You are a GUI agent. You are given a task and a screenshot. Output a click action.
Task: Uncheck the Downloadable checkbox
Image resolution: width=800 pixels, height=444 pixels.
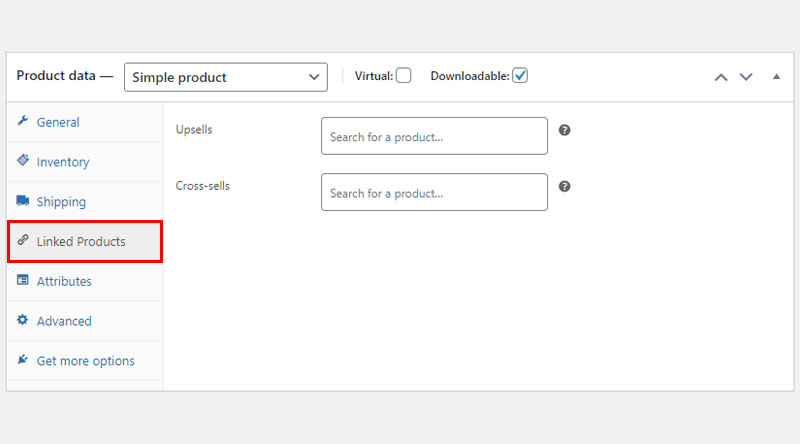tap(520, 76)
